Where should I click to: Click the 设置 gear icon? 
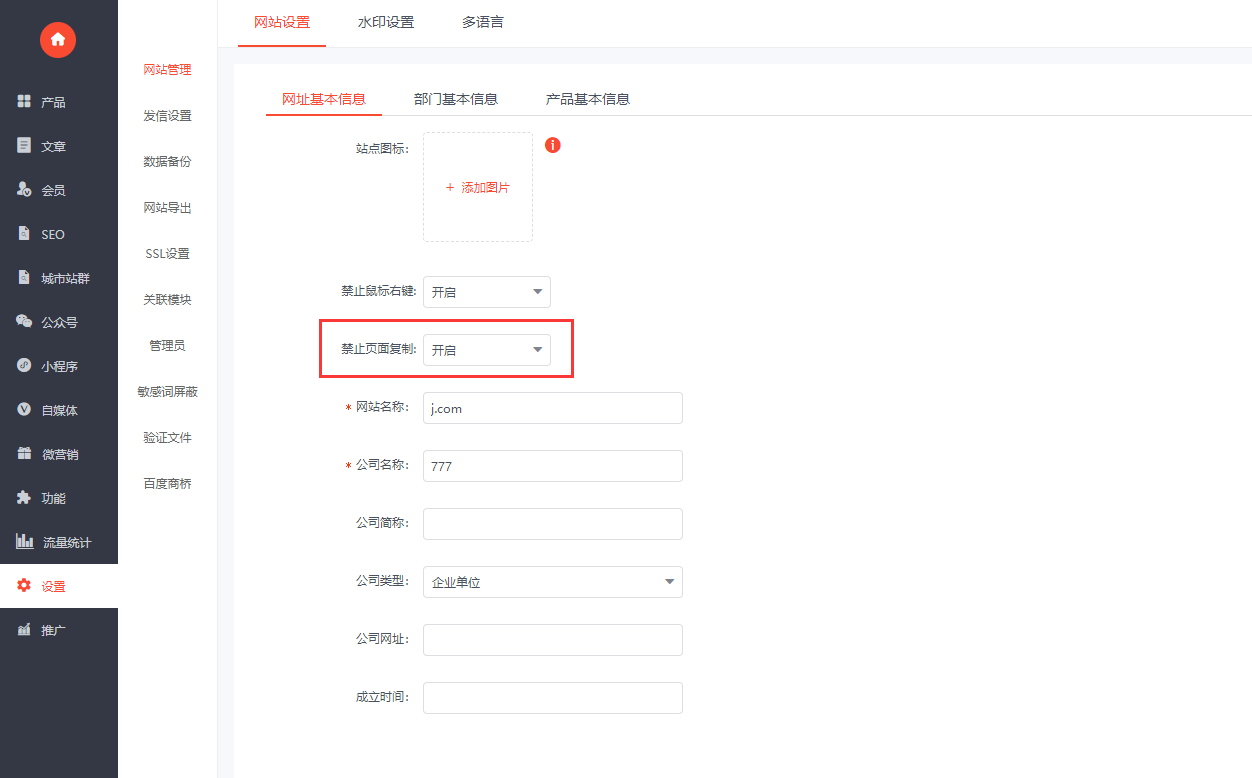24,586
